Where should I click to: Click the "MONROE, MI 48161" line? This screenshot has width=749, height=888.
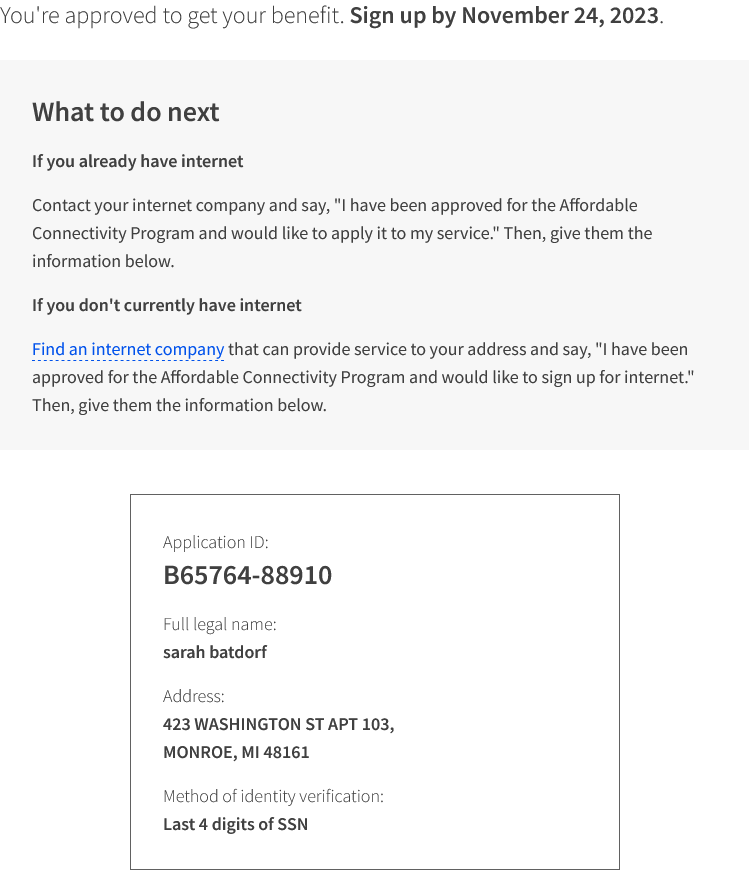pyautogui.click(x=236, y=753)
